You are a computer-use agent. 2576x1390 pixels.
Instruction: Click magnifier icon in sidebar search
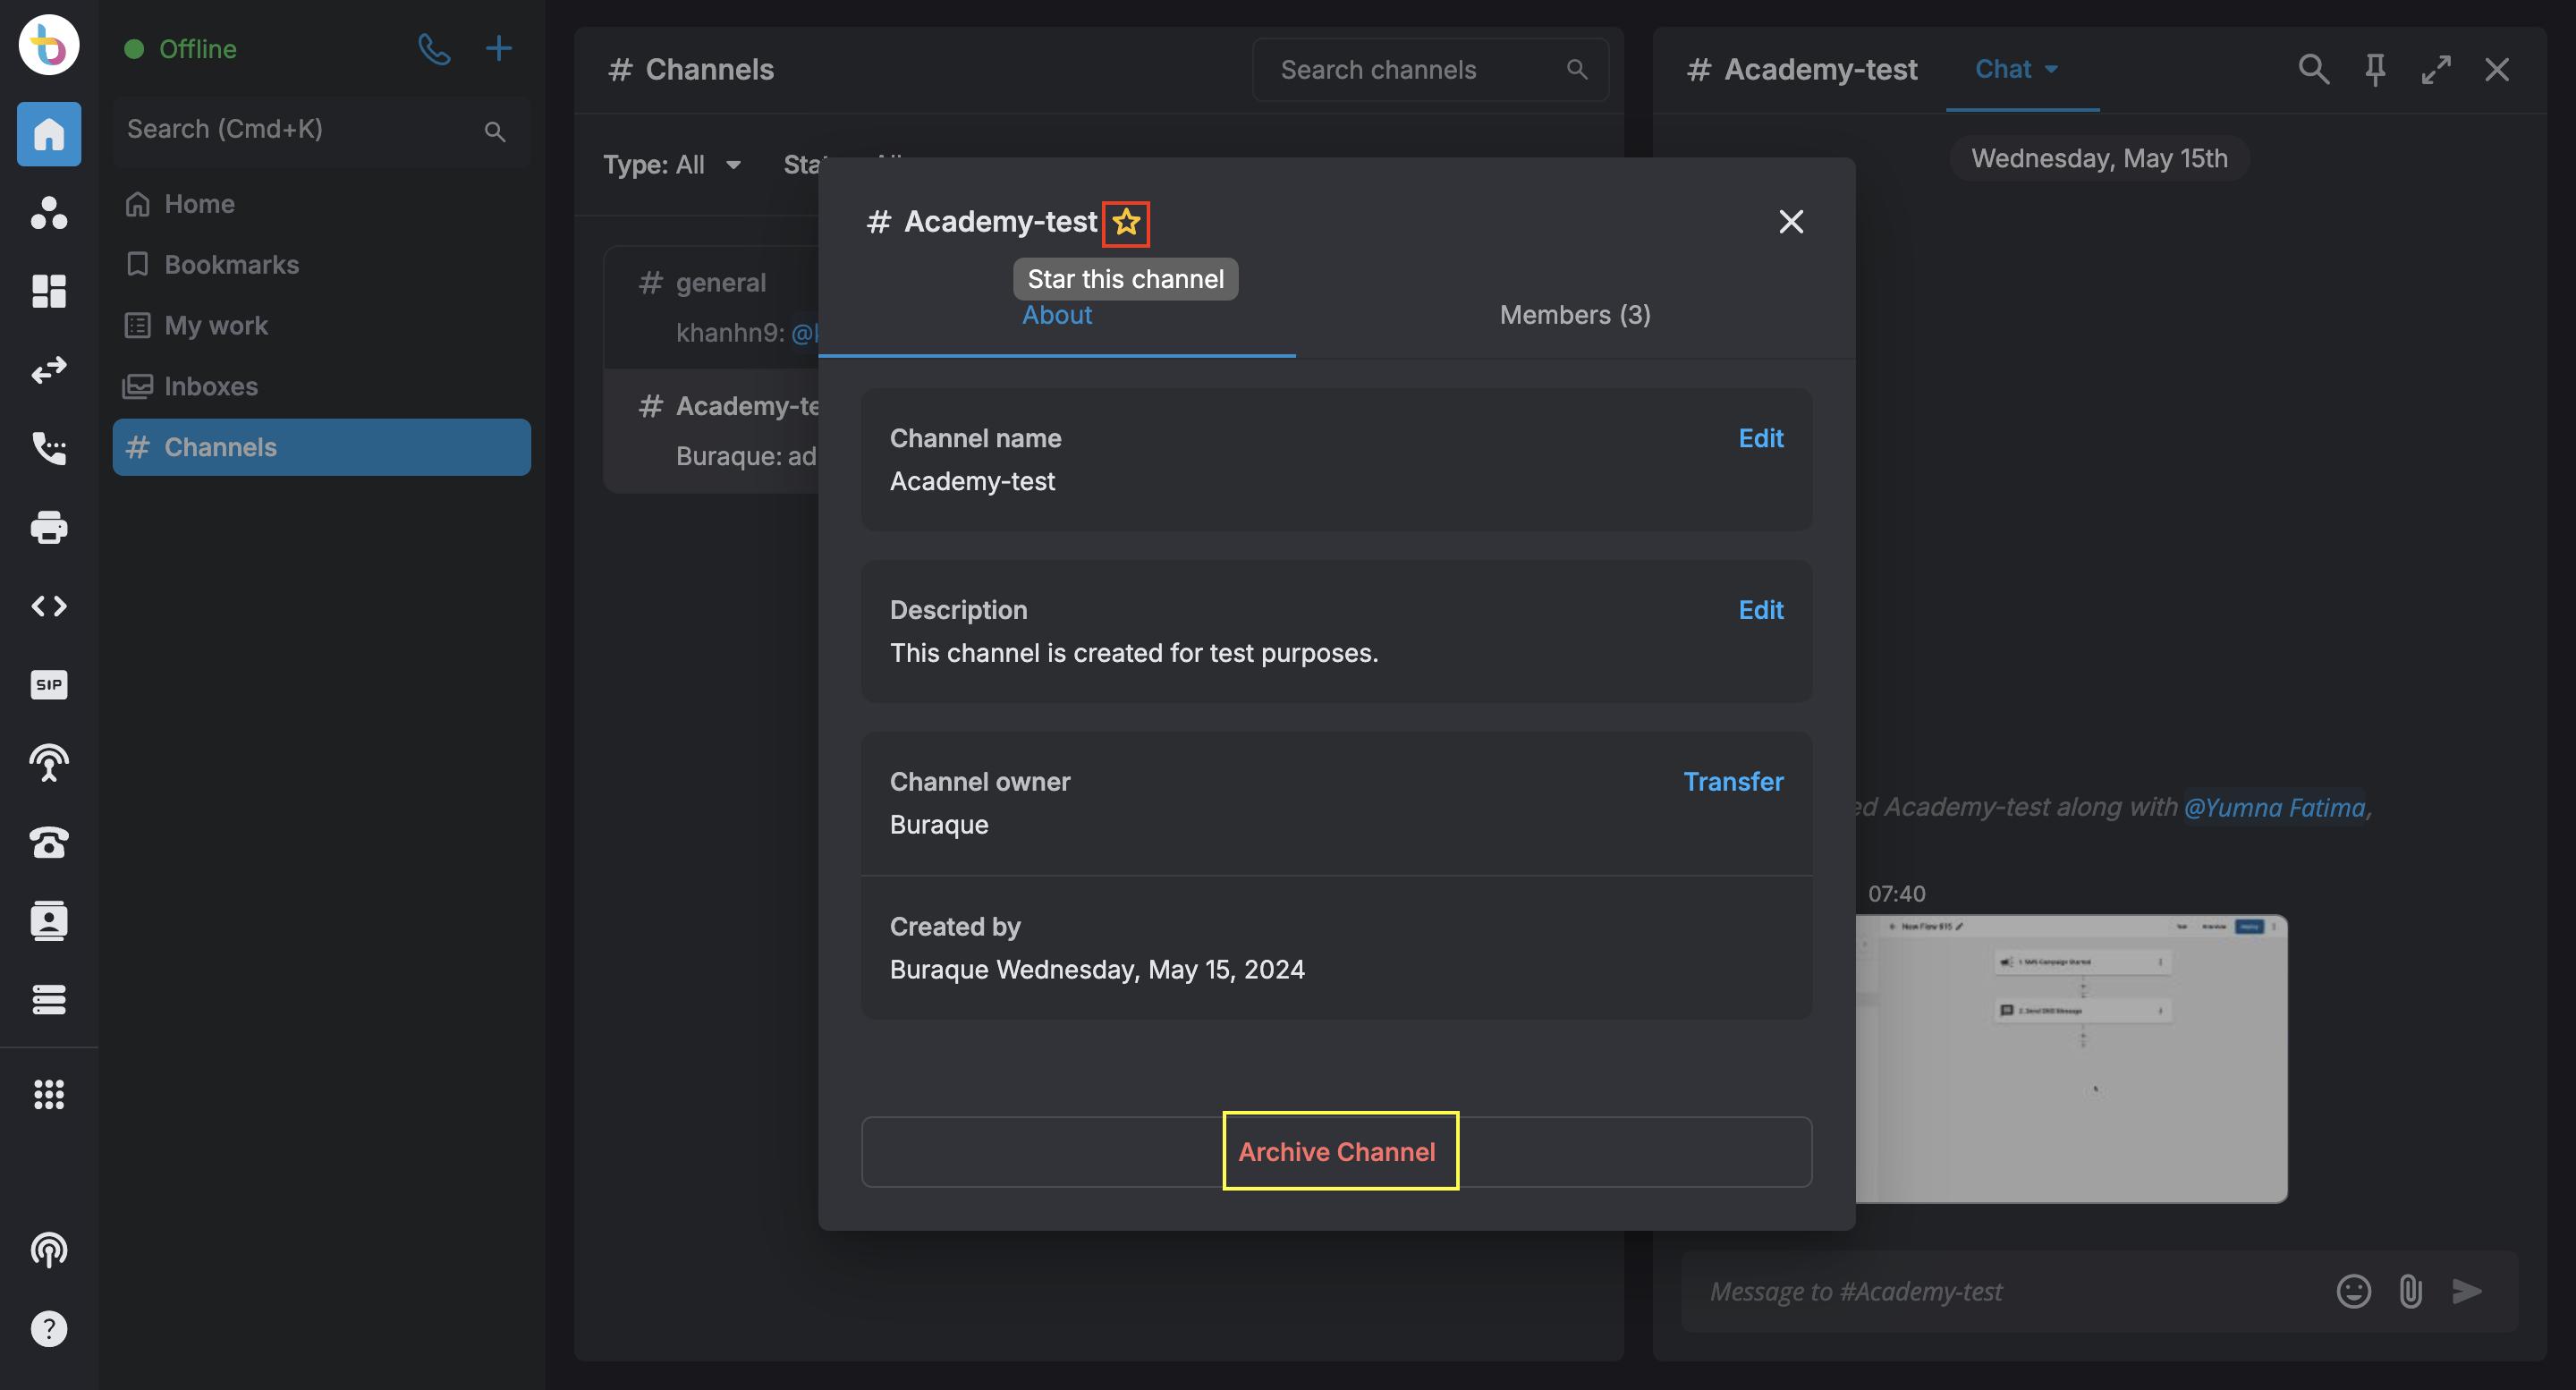(x=494, y=131)
